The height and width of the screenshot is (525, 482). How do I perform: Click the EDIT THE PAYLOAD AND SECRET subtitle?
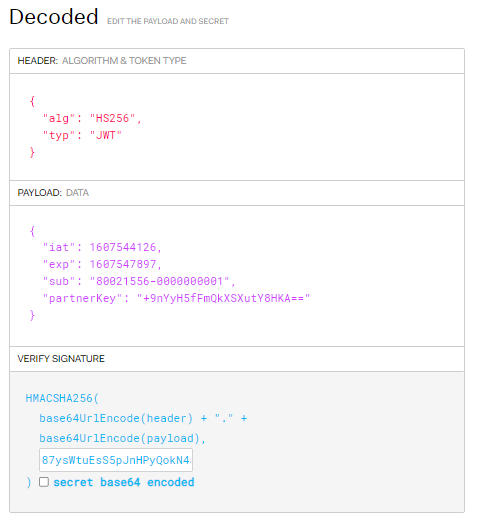(168, 21)
